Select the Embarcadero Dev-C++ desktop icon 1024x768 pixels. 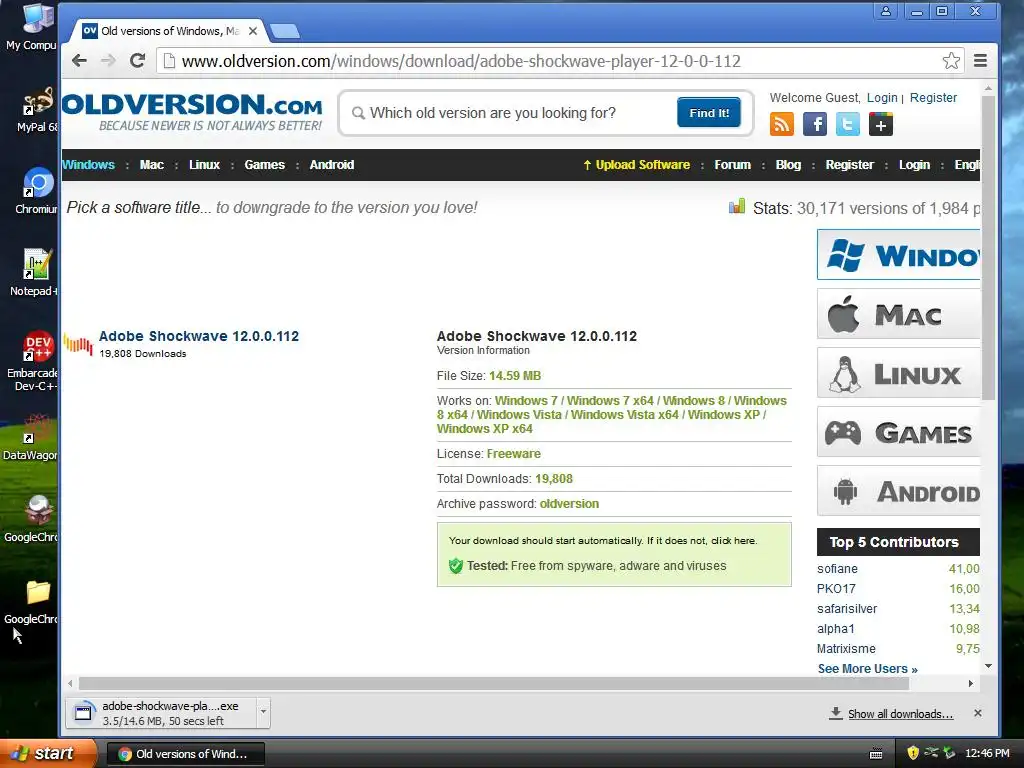pos(33,360)
